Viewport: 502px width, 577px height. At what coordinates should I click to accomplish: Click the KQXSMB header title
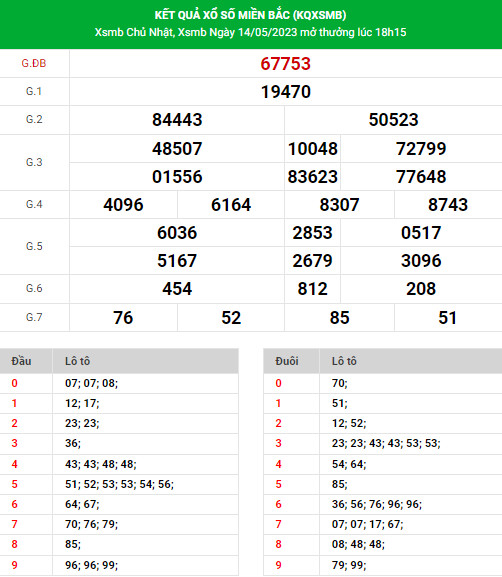coord(250,15)
